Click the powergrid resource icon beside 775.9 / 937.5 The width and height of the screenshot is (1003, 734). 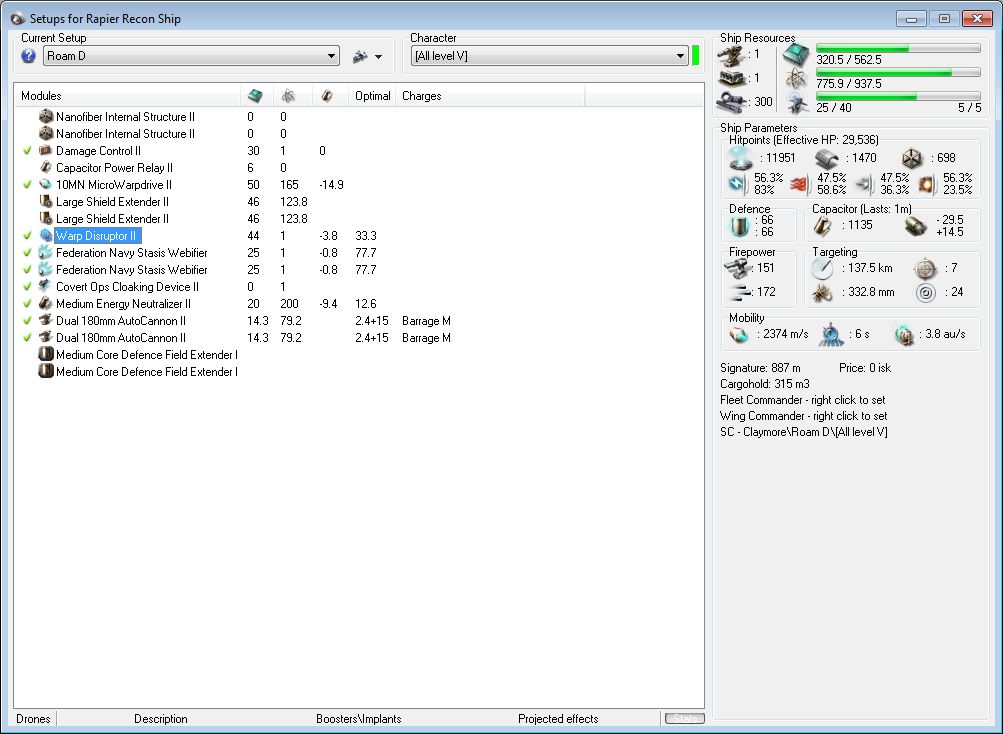[796, 79]
